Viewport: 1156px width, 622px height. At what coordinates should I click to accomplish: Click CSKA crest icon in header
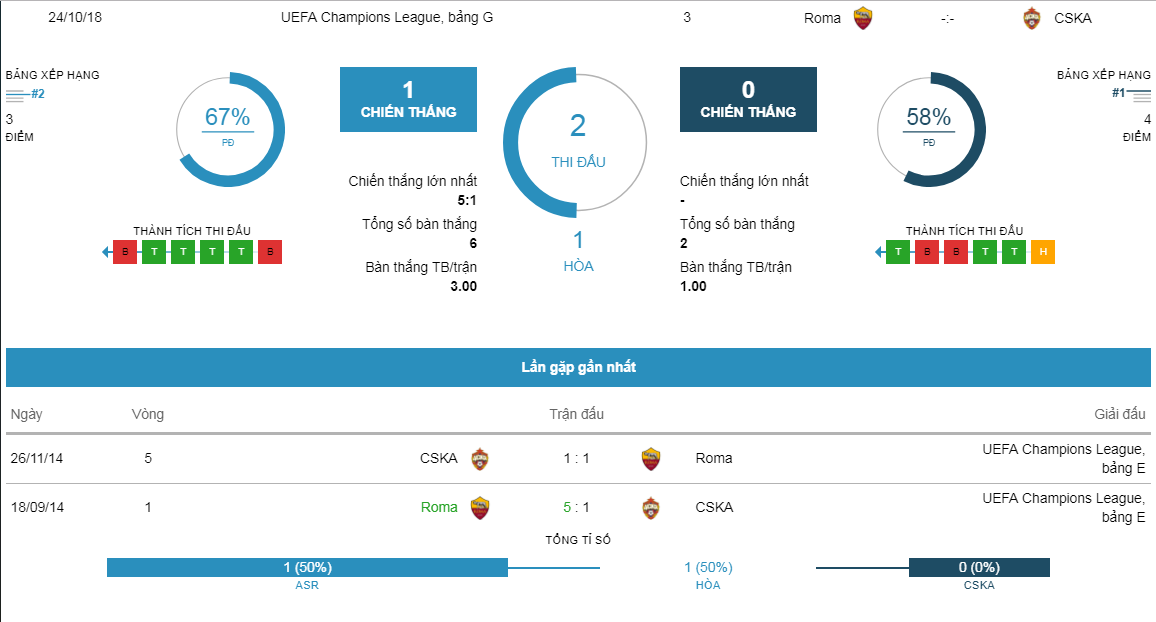[1031, 18]
